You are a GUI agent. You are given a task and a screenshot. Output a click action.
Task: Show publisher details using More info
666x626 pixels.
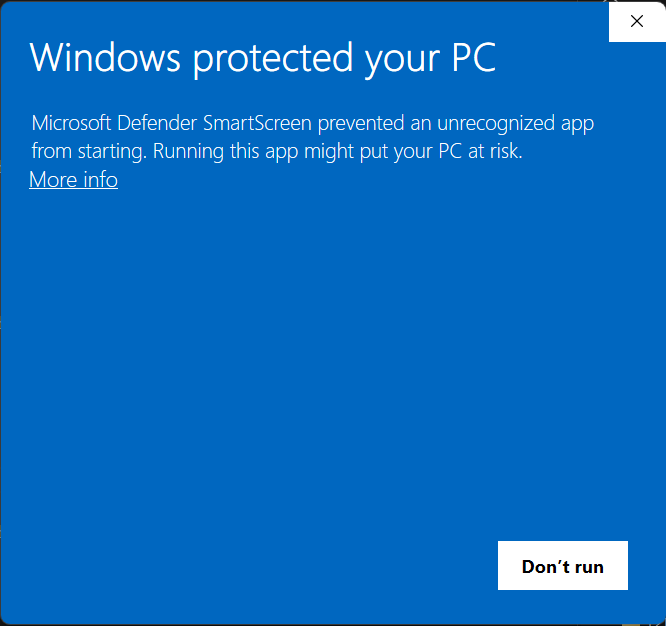coord(73,180)
